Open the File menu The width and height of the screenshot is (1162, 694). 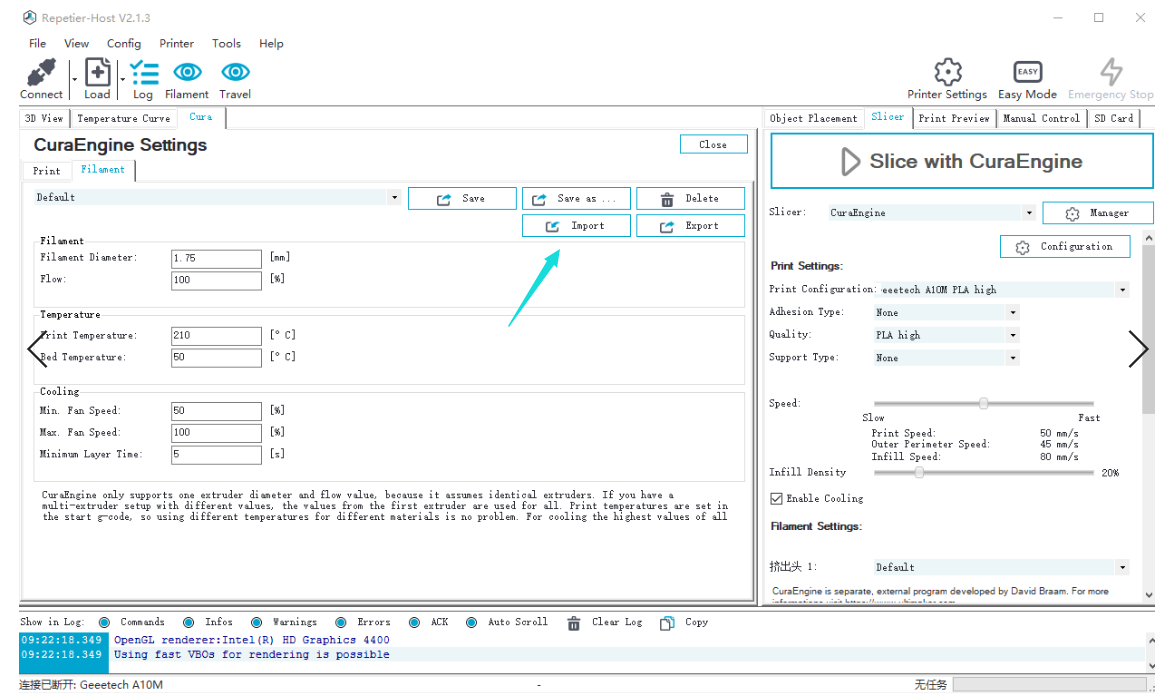pyautogui.click(x=38, y=44)
